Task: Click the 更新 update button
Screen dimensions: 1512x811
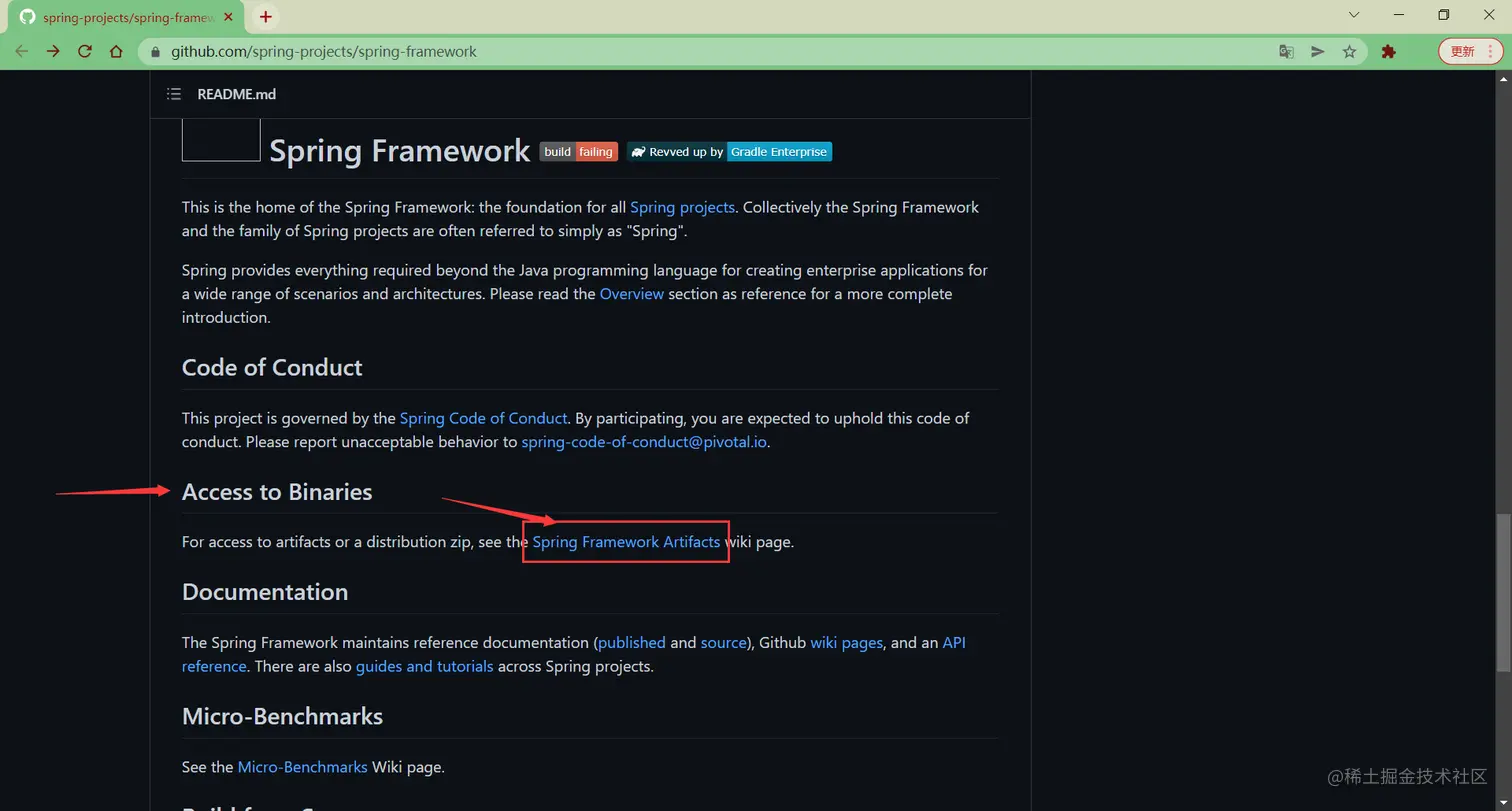Action: [x=1469, y=51]
